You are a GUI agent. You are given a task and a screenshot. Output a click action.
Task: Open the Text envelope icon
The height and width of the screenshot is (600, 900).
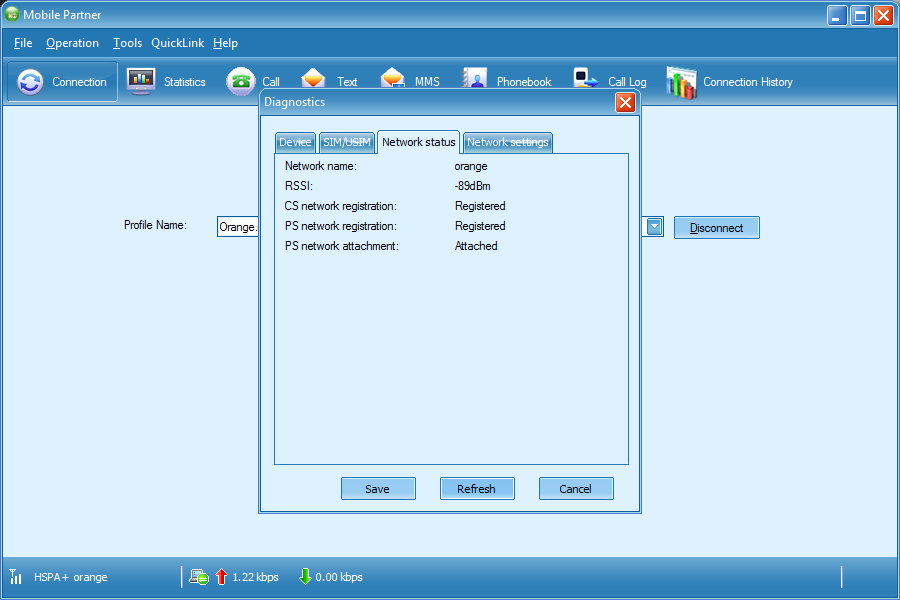pos(313,78)
